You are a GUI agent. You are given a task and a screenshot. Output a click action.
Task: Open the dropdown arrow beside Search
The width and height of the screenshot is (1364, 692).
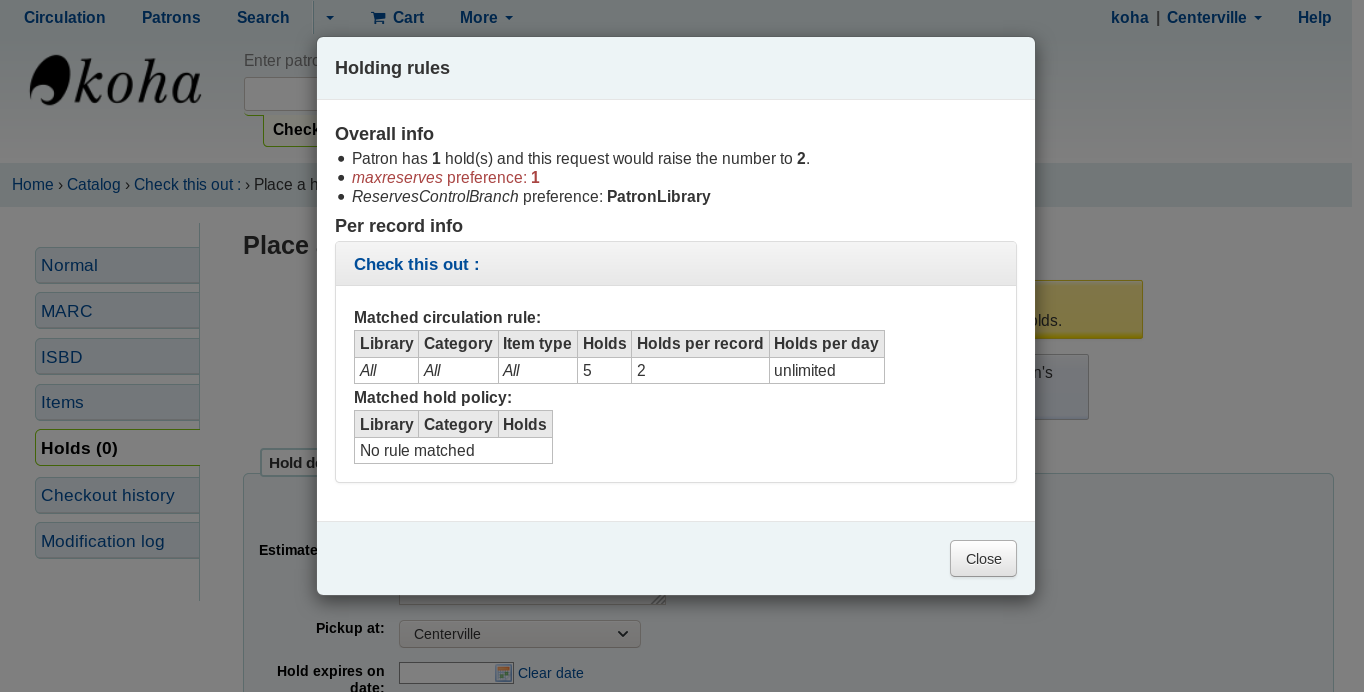tap(330, 18)
